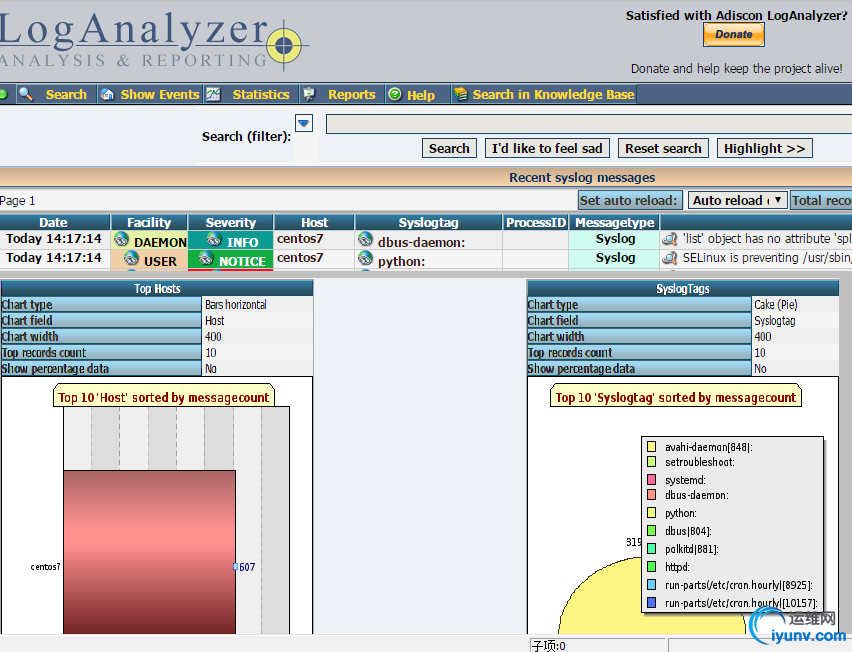Image resolution: width=852 pixels, height=652 pixels.
Task: Click the Cake (Pie) chart type value
Action: (775, 304)
